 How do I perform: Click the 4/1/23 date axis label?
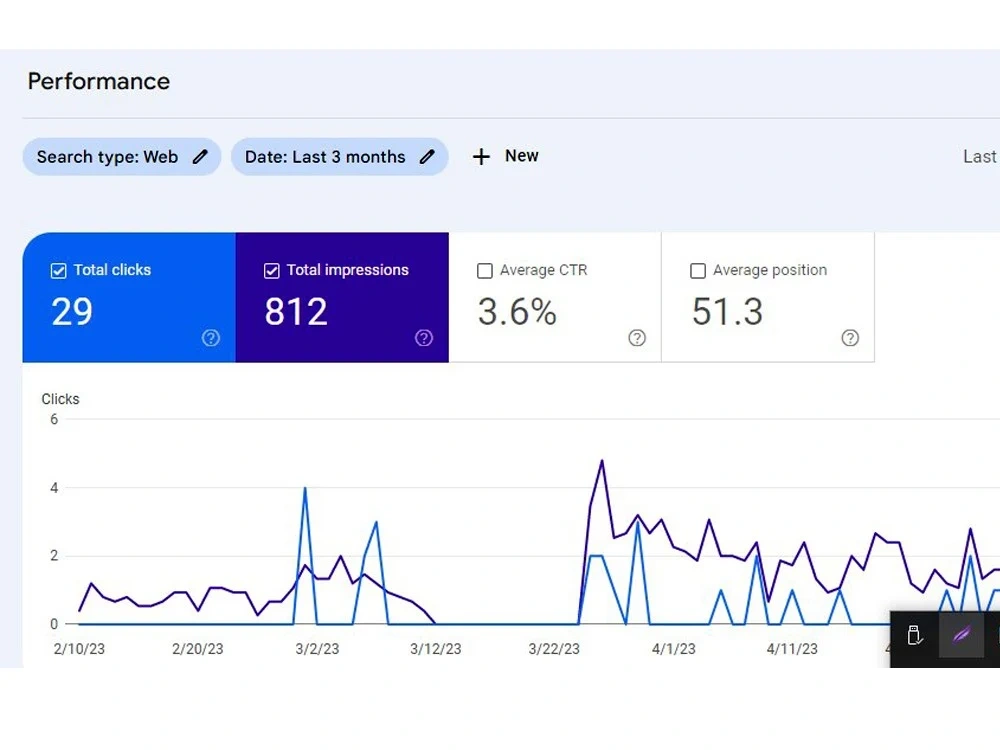coord(673,649)
